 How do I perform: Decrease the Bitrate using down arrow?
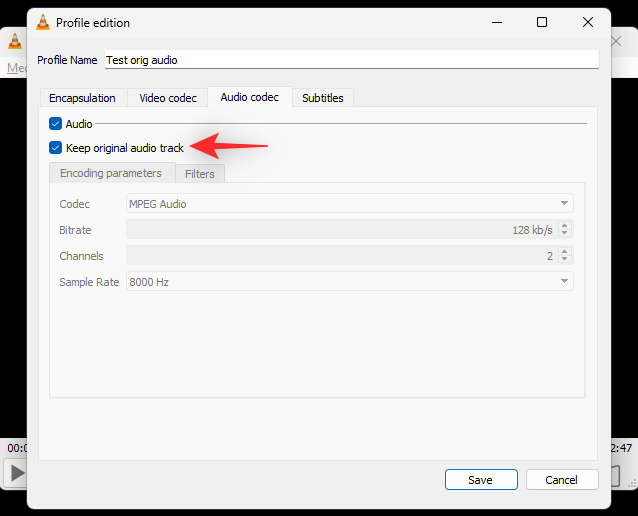coord(564,234)
